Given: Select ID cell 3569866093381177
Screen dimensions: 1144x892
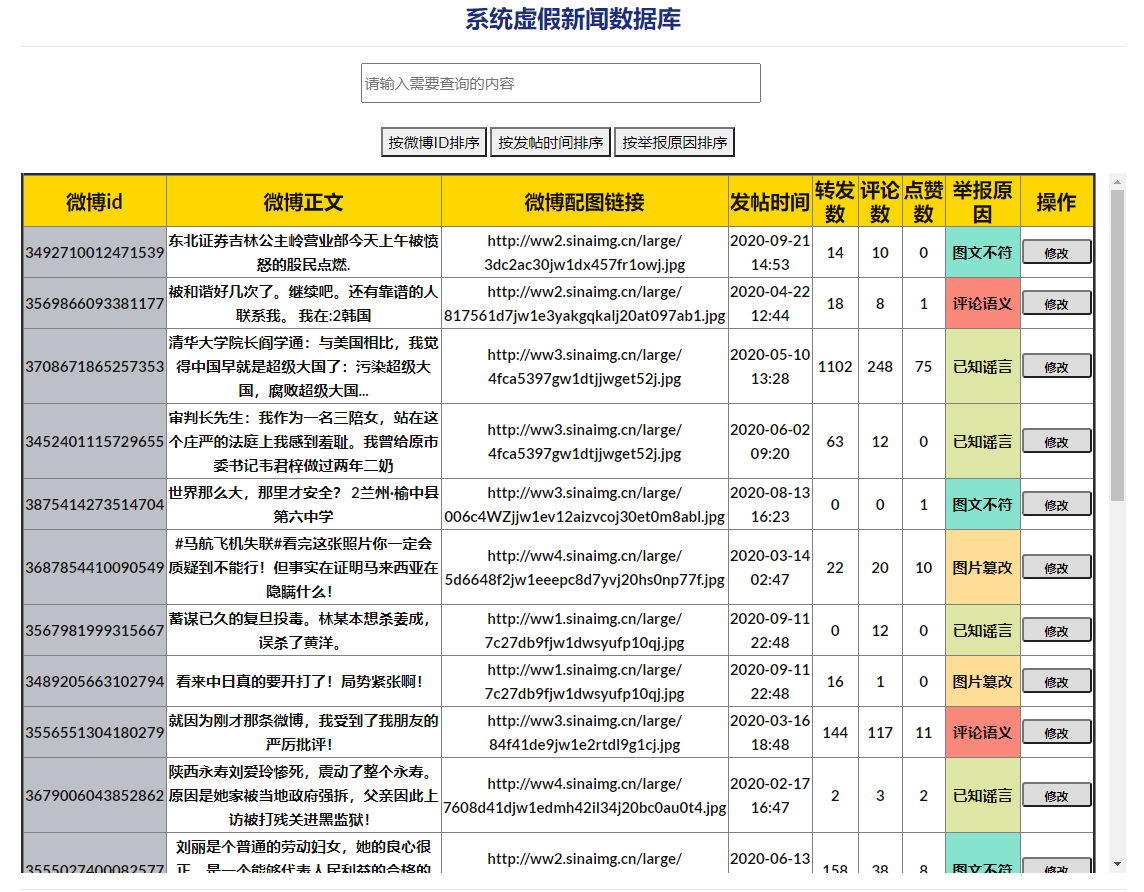Looking at the screenshot, I should [x=95, y=303].
